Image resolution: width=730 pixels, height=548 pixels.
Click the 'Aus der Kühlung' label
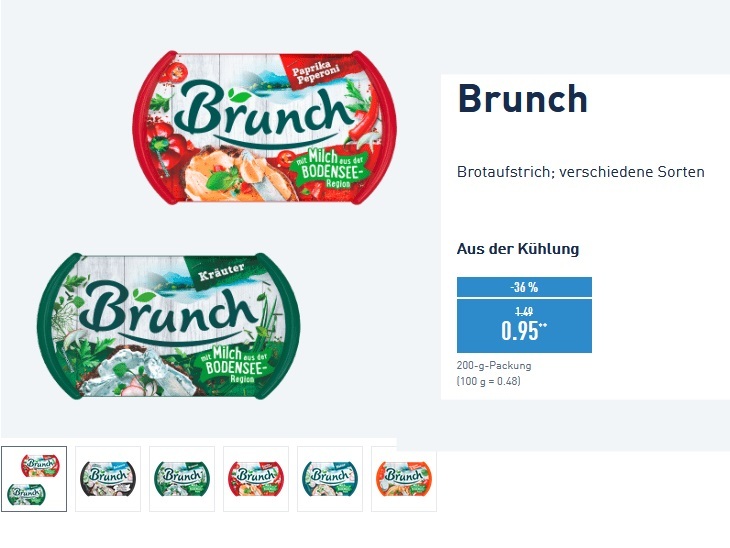coord(518,249)
